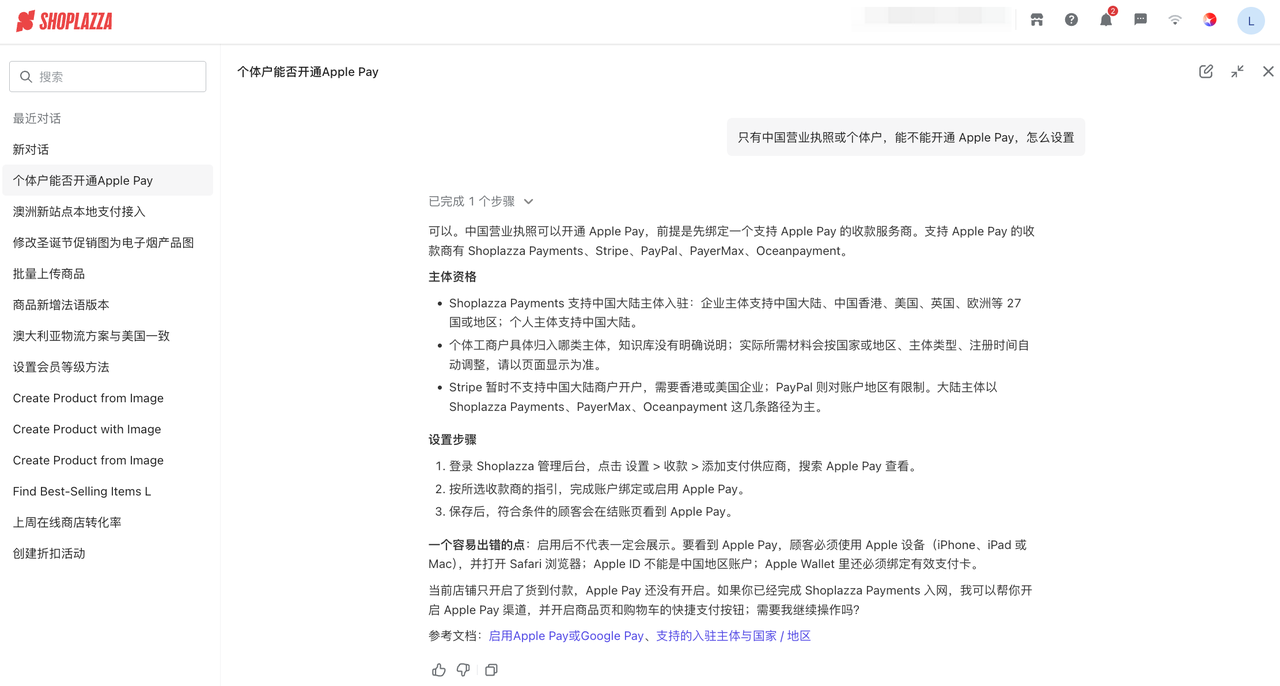The image size is (1280, 686).
Task: Click the 一个容易出错的点 bold text
Action: click(477, 545)
